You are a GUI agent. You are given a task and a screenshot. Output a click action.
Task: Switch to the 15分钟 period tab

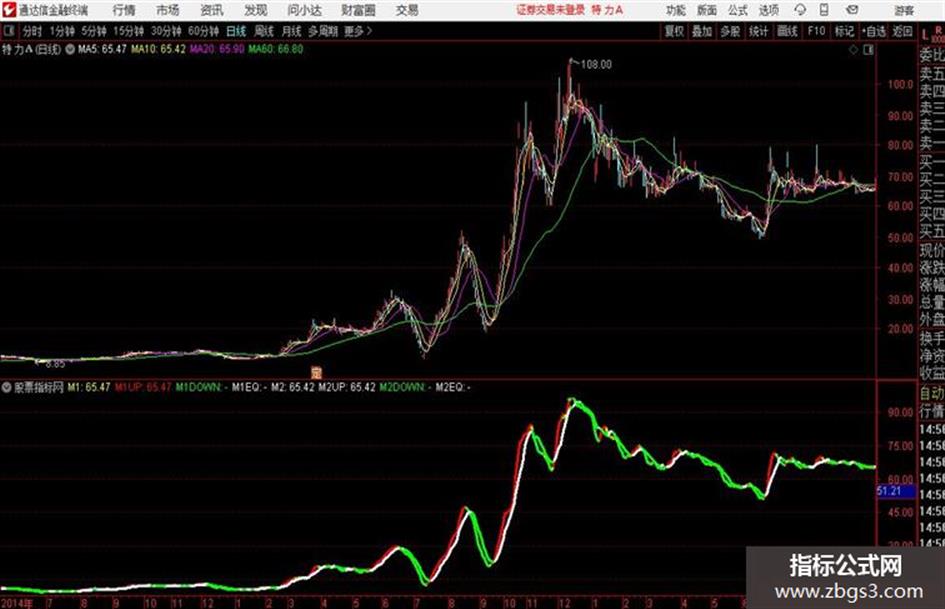click(128, 31)
